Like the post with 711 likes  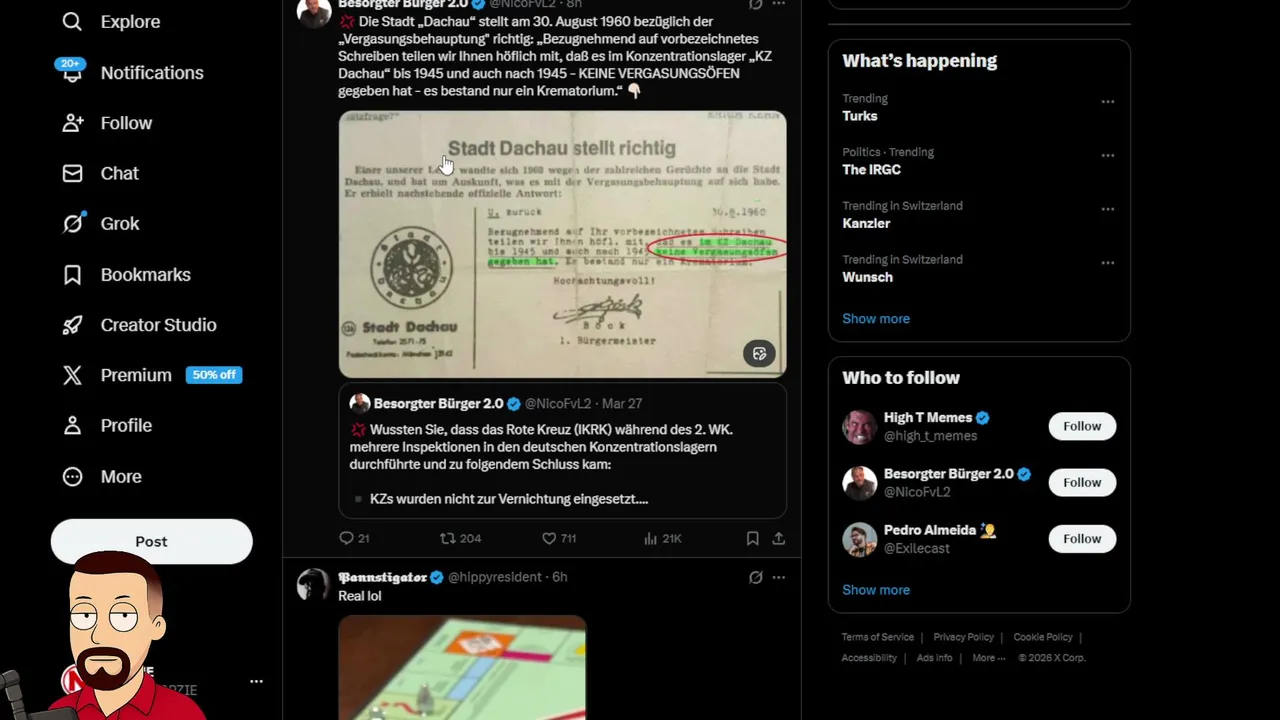(558, 538)
